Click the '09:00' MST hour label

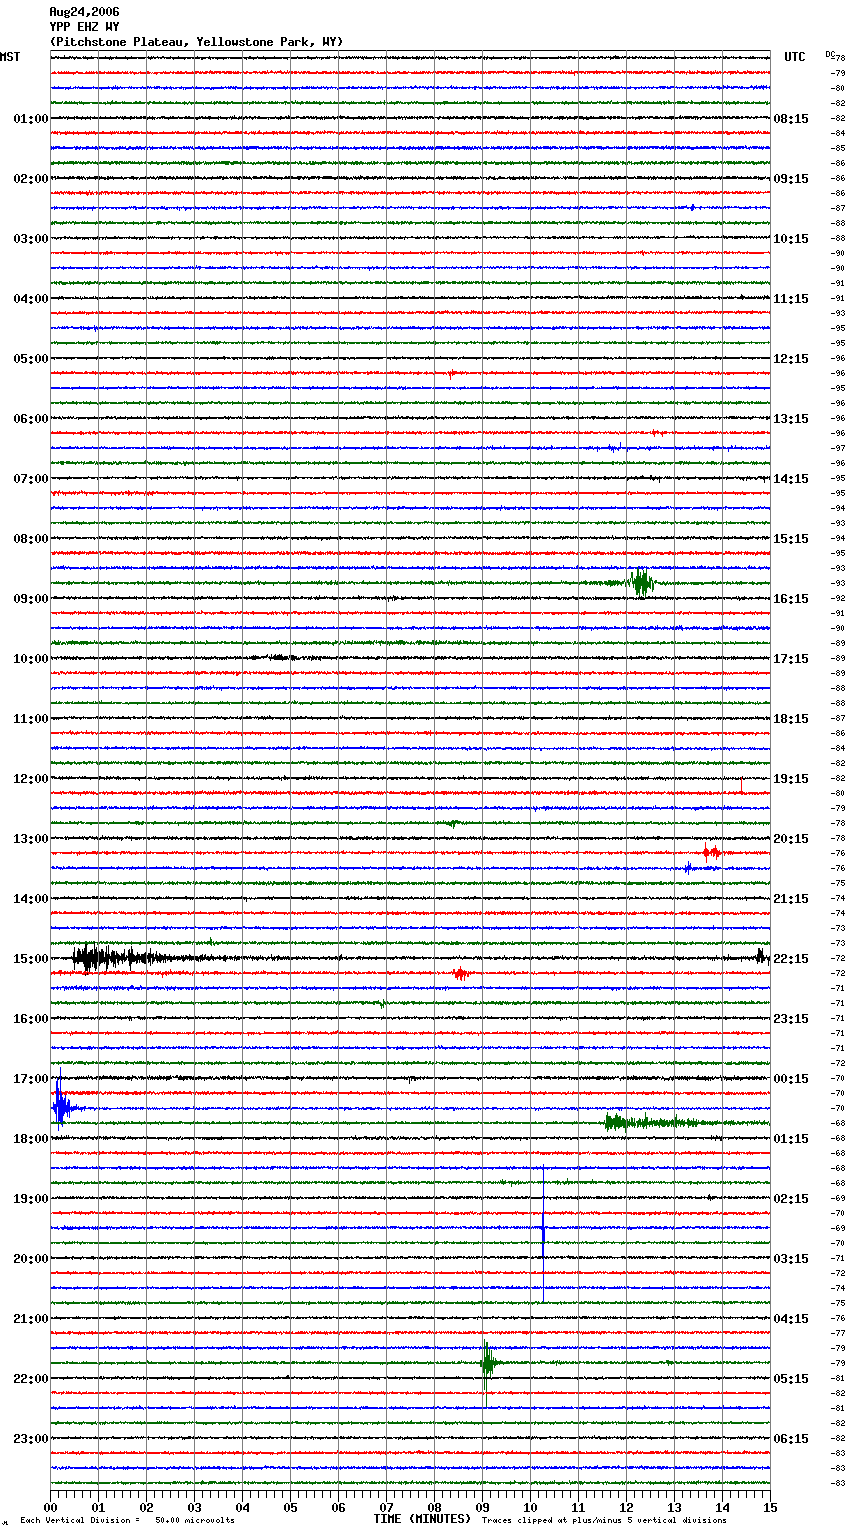[x=31, y=599]
